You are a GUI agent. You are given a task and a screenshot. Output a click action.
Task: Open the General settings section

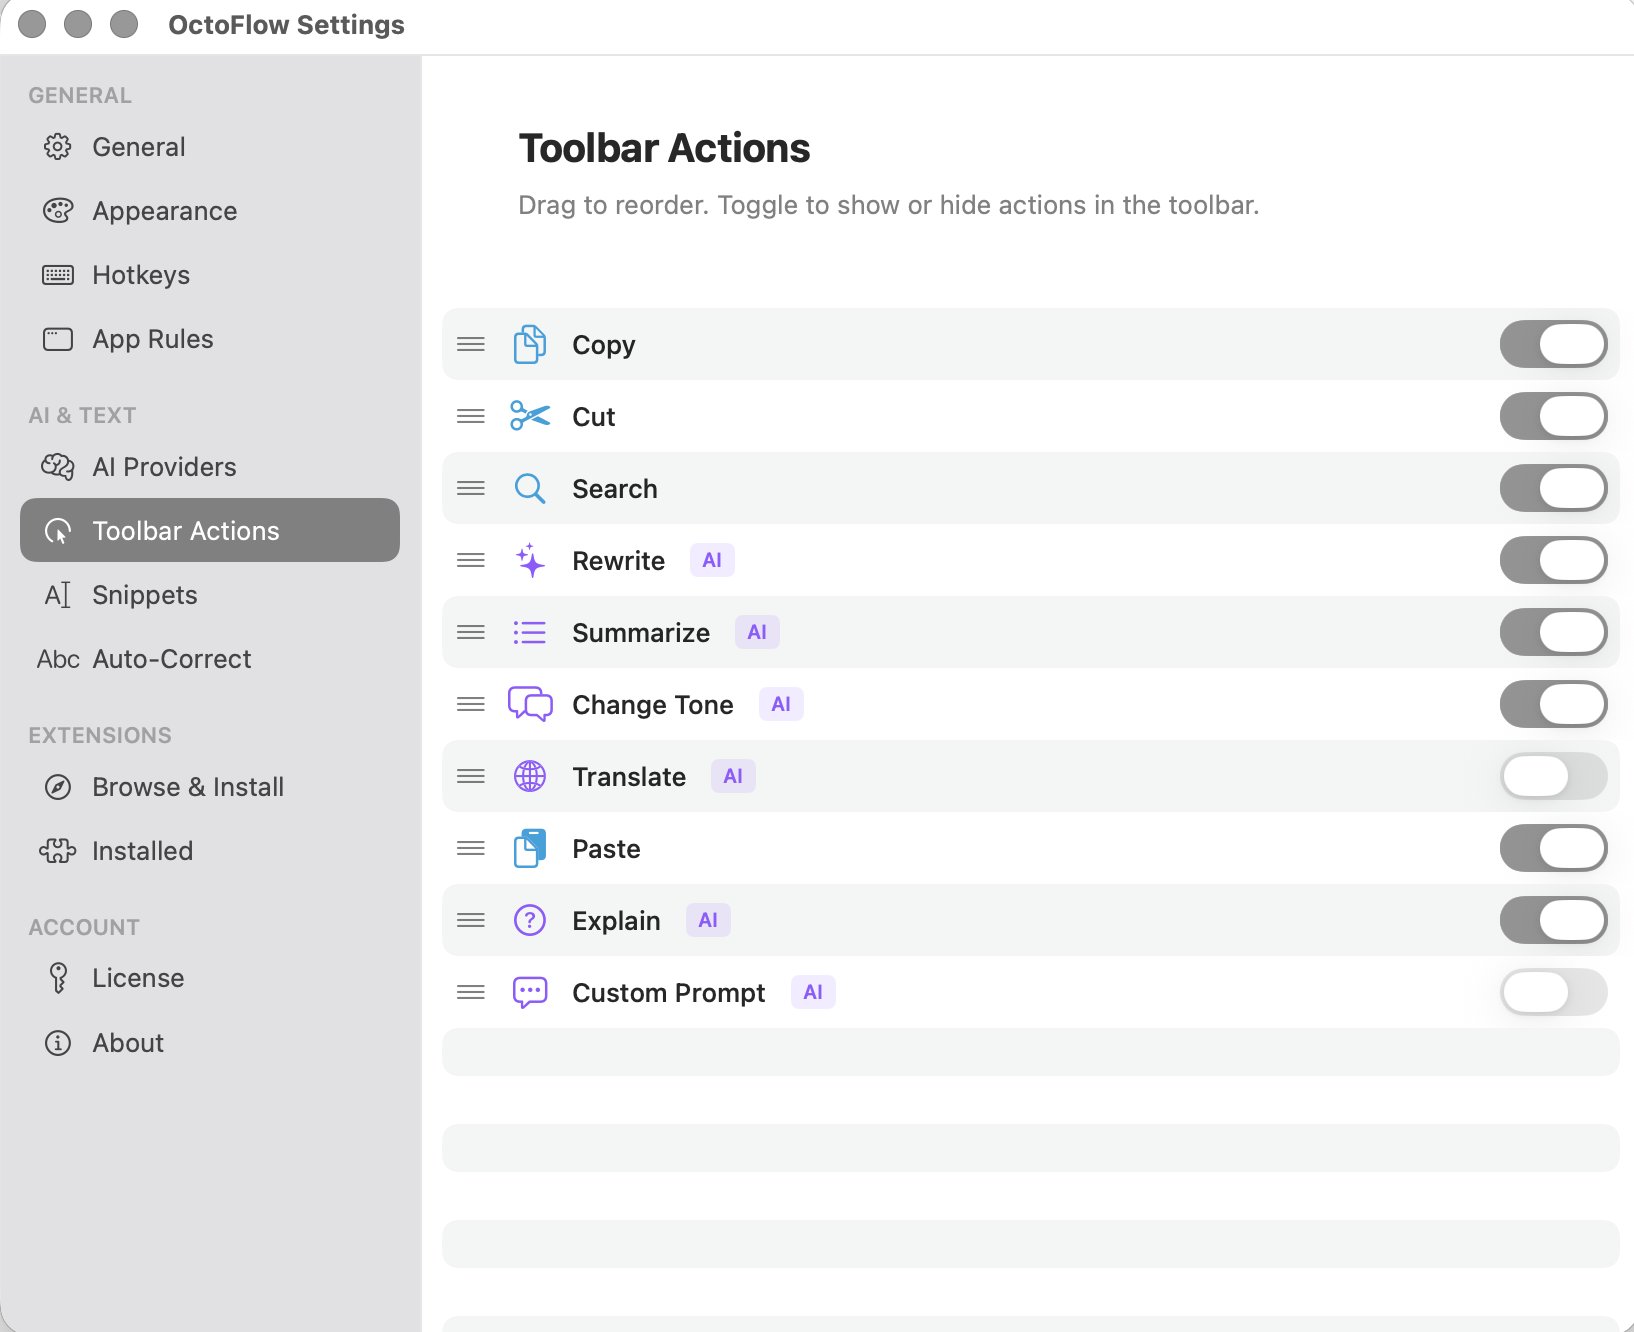click(210, 147)
